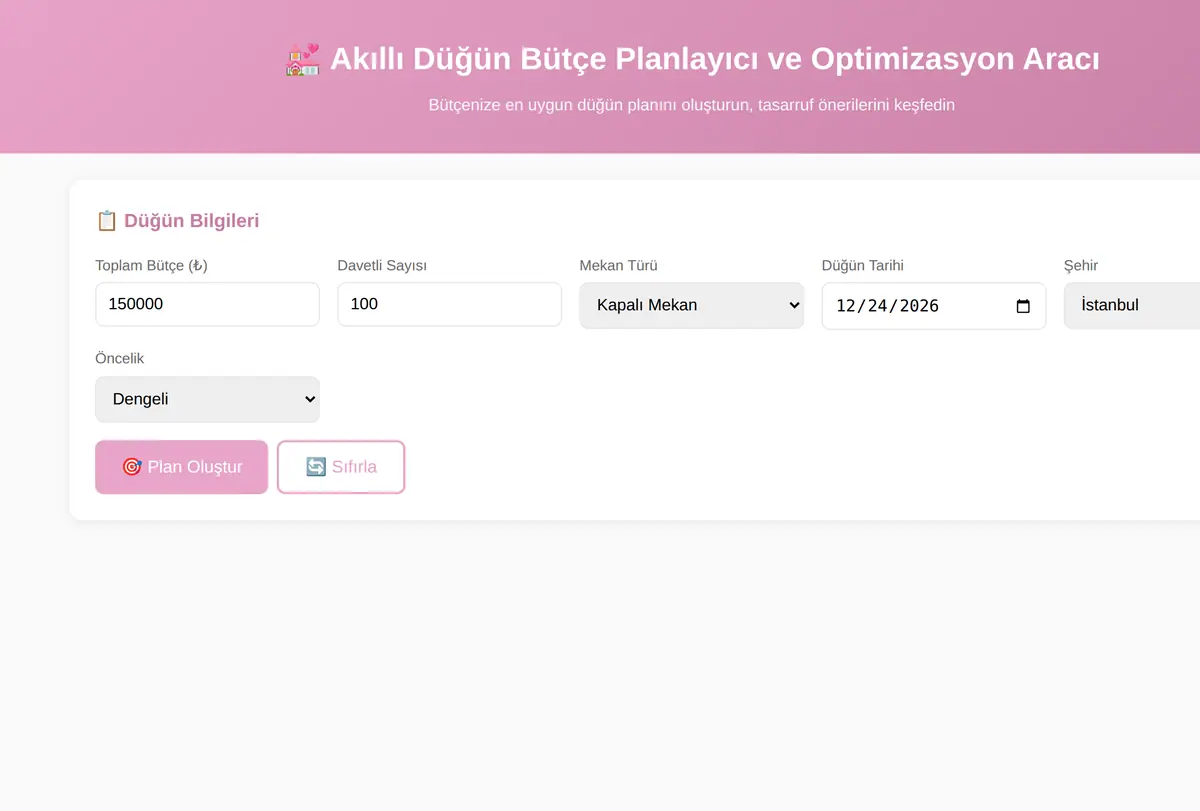
Task: Click the Mekan Türü label
Action: (619, 265)
